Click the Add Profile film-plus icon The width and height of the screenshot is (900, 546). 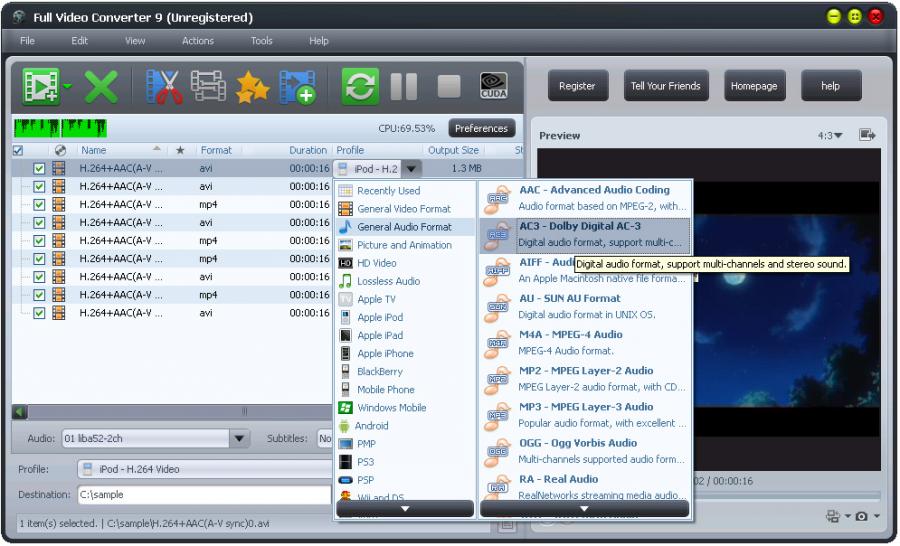point(297,87)
